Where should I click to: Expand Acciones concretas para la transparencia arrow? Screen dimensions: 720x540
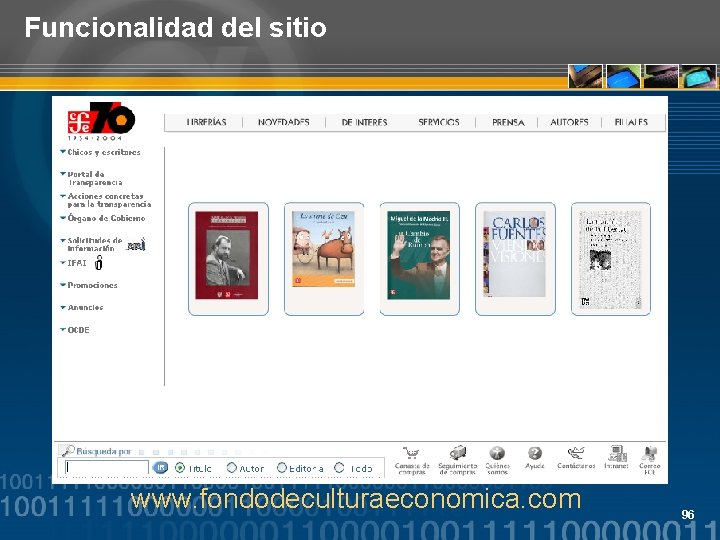(63, 196)
